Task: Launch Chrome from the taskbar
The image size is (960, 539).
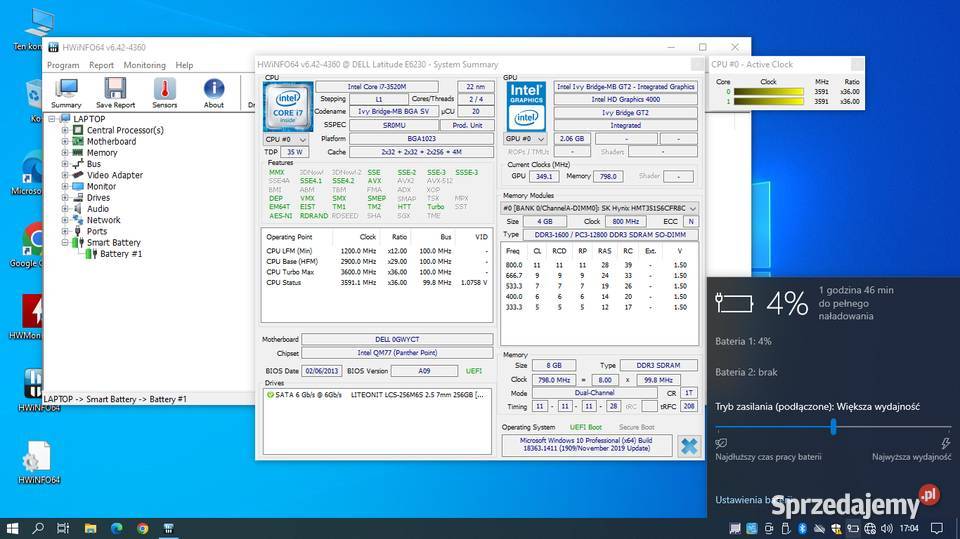Action: coord(143,528)
